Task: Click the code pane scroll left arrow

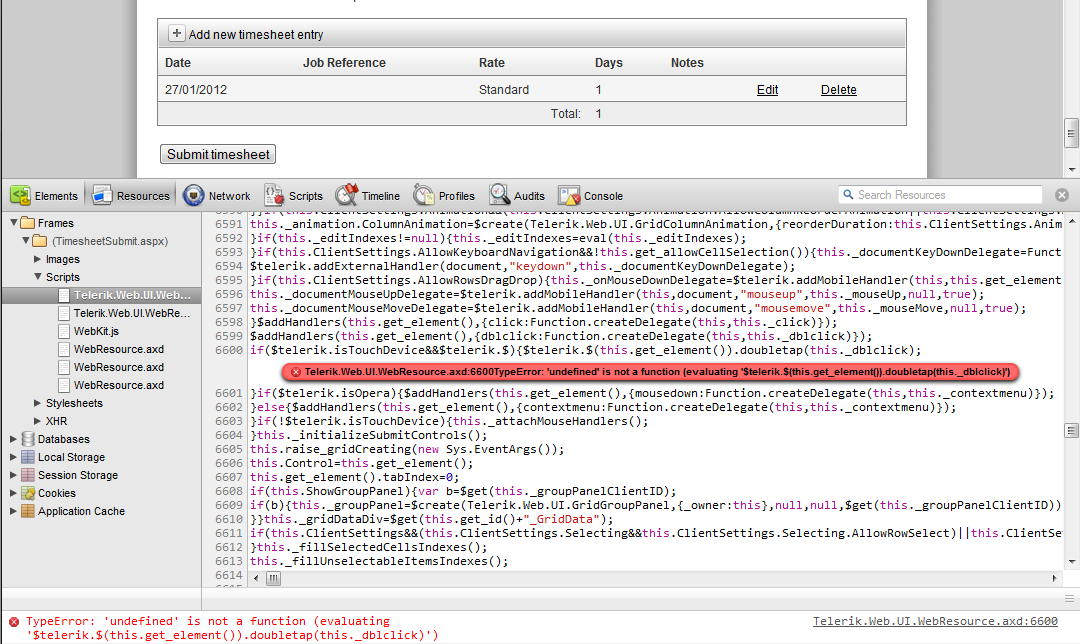Action: (x=256, y=579)
